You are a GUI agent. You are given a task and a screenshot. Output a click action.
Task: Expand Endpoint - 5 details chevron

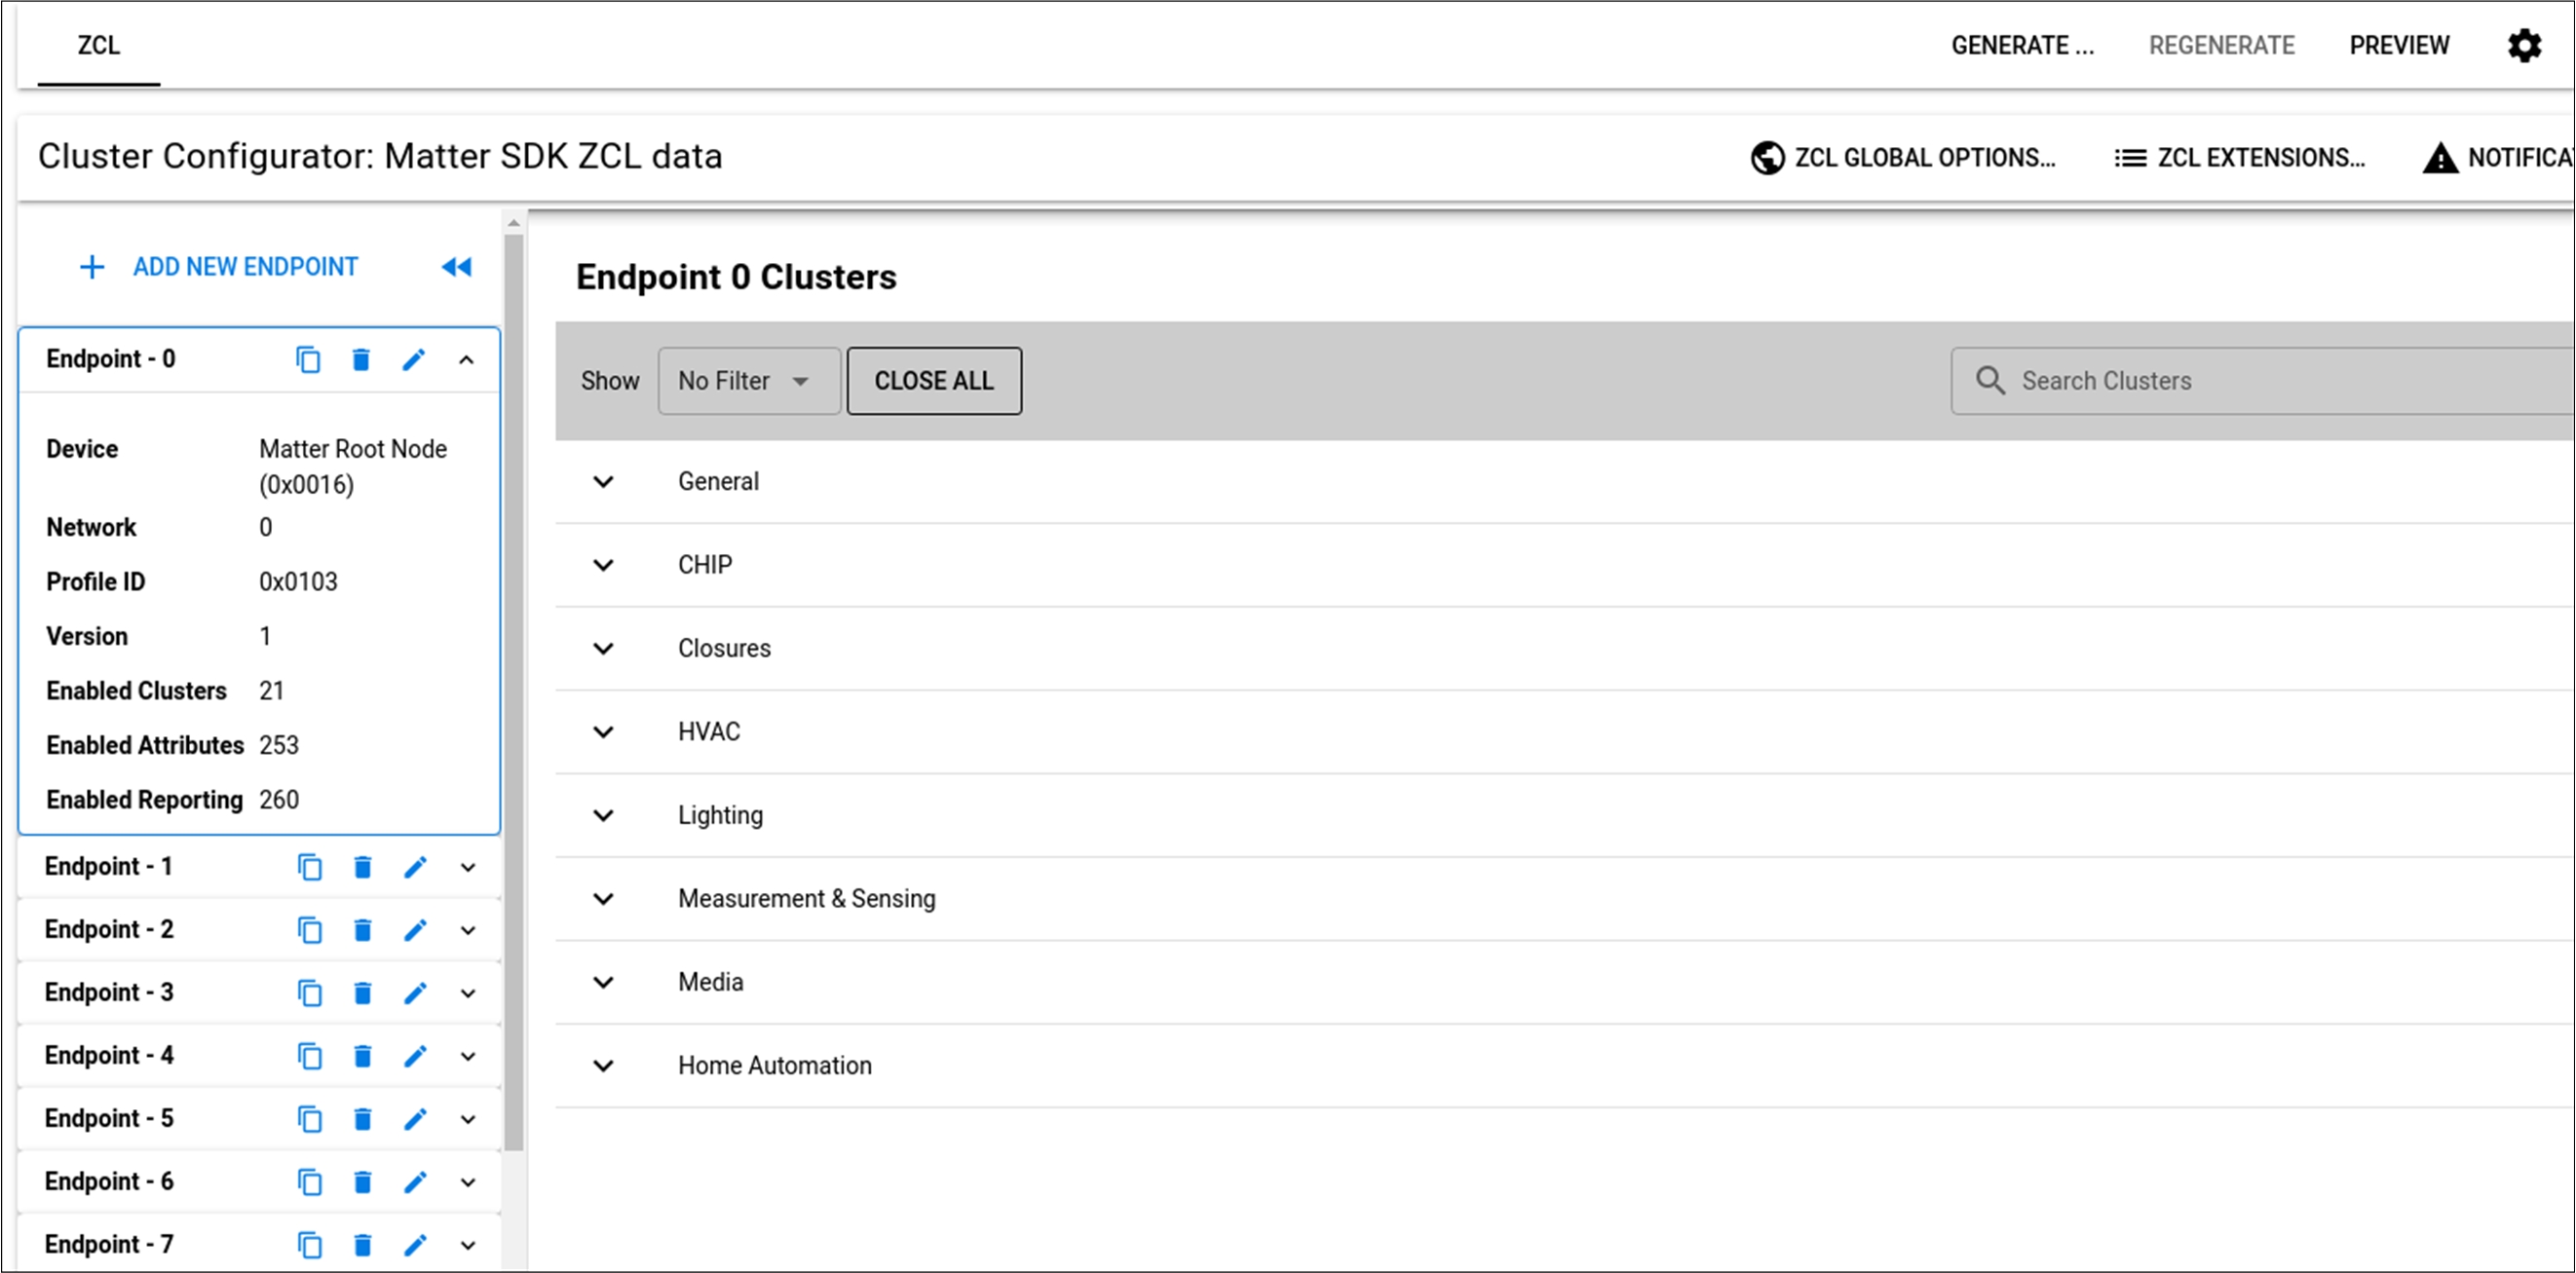coord(468,1120)
